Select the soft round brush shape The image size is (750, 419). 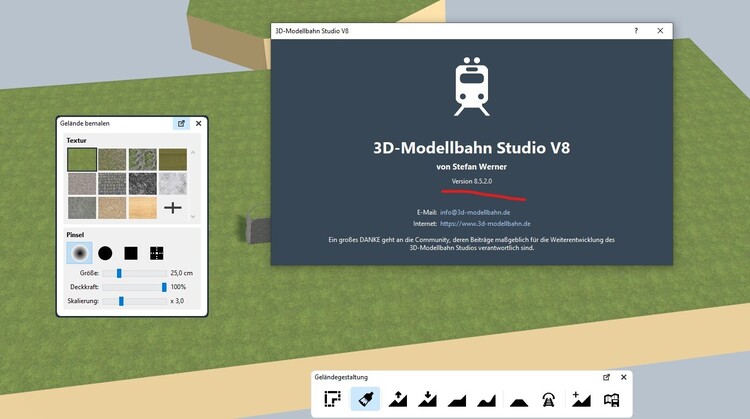pos(80,253)
